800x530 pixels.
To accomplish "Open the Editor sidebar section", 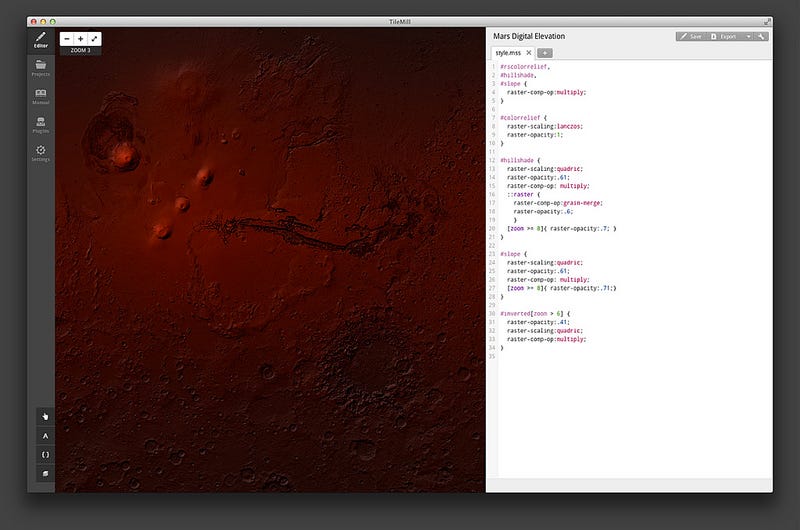I will (x=41, y=40).
